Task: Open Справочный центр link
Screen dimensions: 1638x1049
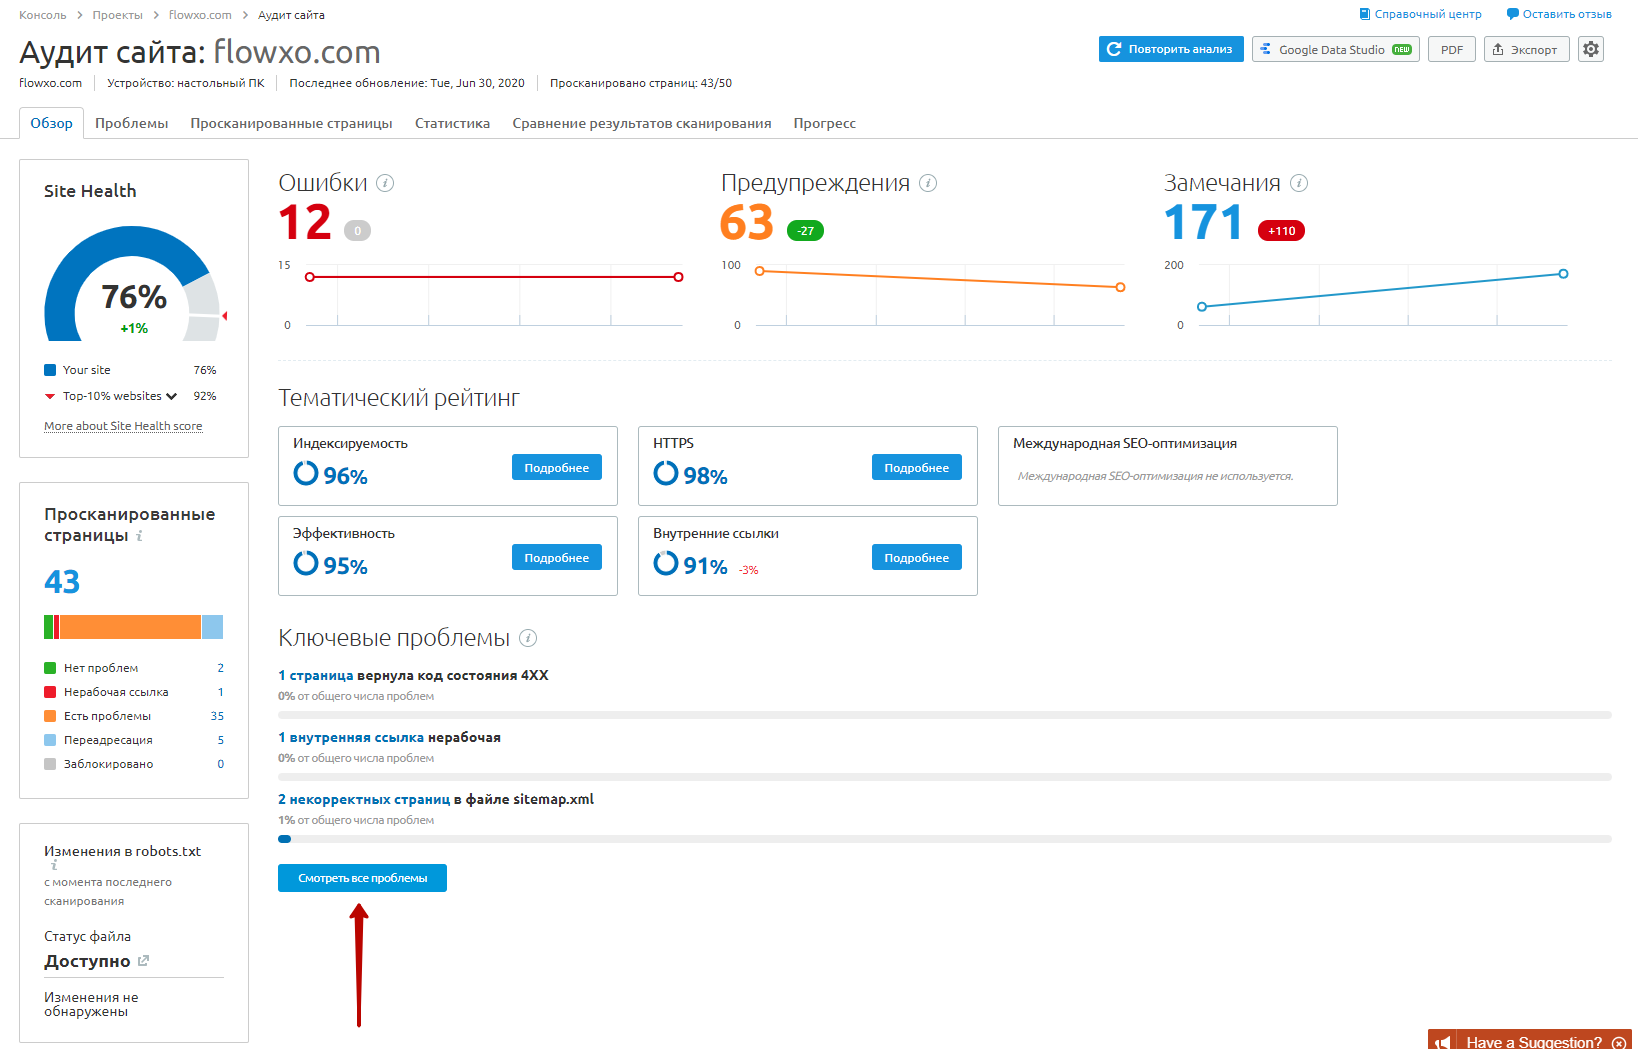Action: pyautogui.click(x=1428, y=14)
